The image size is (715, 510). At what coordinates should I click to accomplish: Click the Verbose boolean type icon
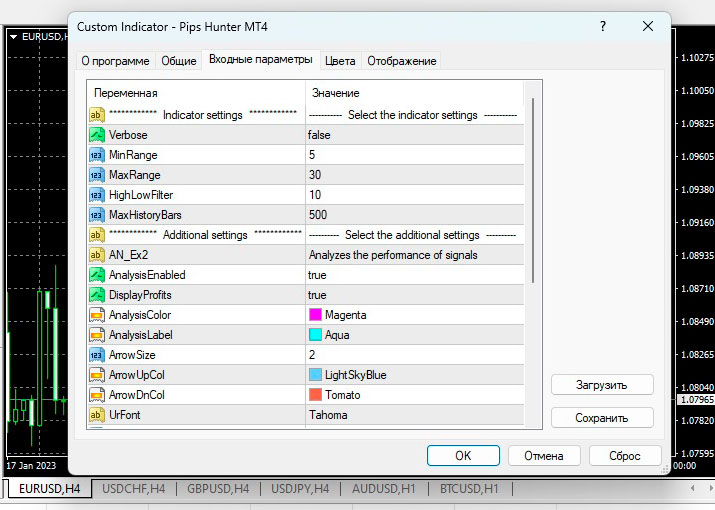97,135
